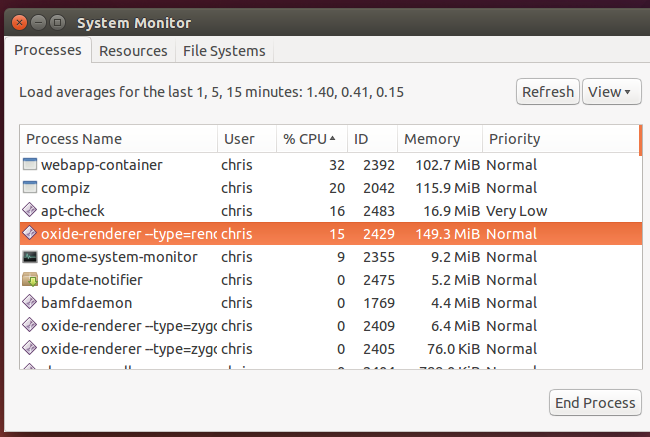This screenshot has height=437, width=650.
Task: Click the gnome-system-monitor icon
Action: [30, 257]
